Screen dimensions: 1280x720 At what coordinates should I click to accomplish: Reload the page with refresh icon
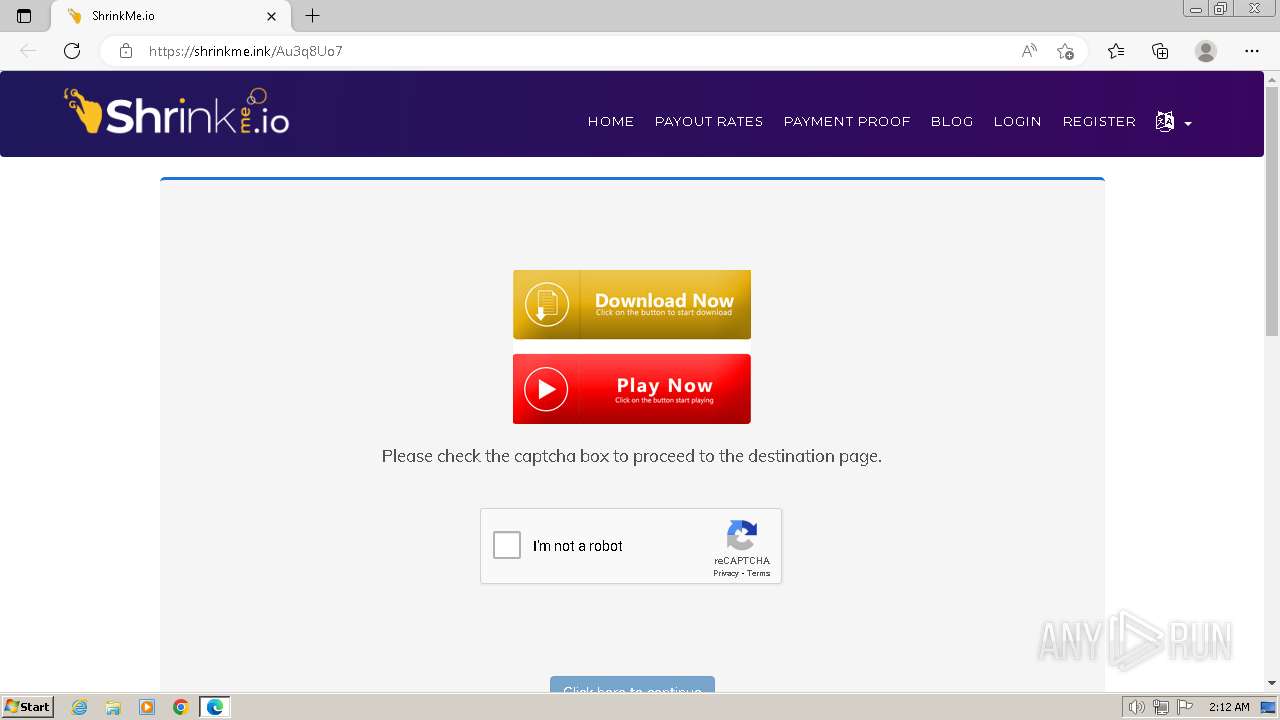pos(72,51)
